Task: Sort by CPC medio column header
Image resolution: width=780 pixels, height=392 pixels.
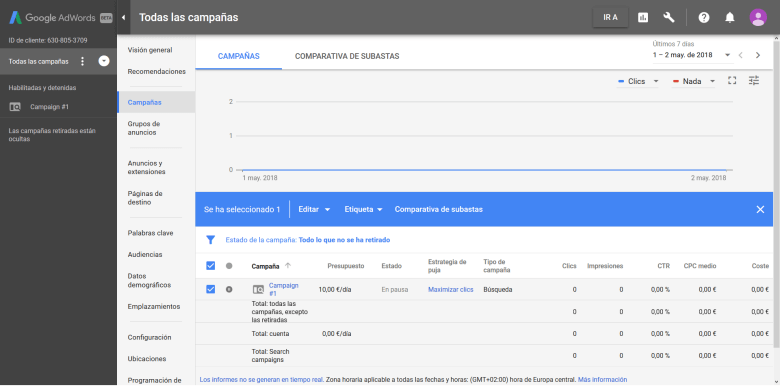Action: point(700,266)
